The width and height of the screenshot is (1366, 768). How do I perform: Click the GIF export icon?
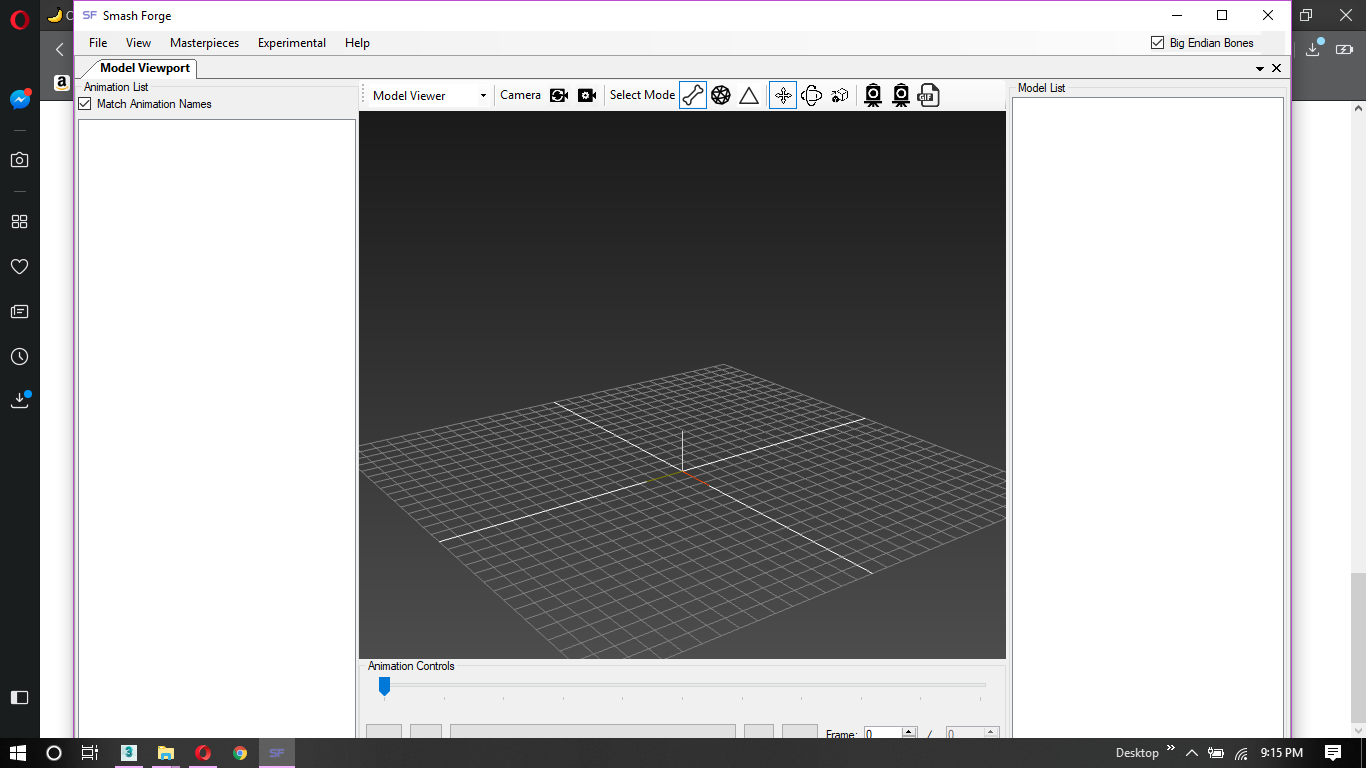(928, 94)
